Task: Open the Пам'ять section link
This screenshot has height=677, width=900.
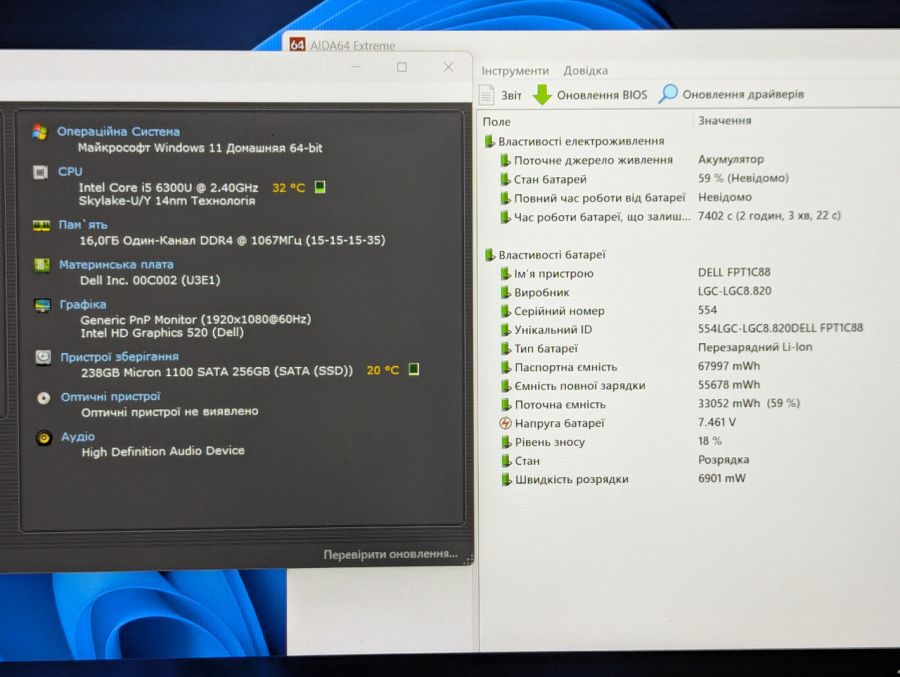Action: click(83, 225)
